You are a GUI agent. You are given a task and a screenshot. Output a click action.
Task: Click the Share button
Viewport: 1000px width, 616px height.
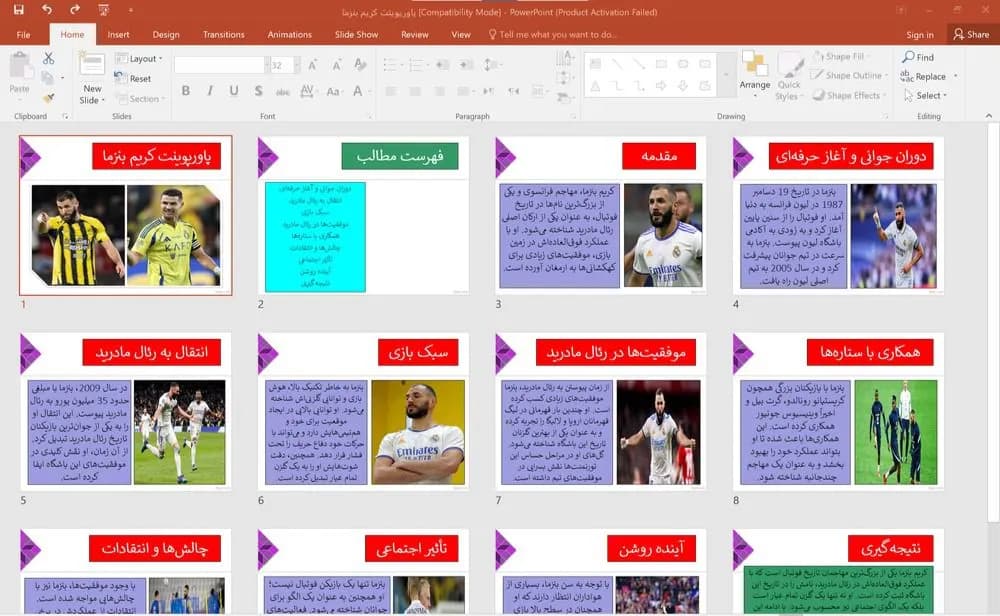coord(971,34)
